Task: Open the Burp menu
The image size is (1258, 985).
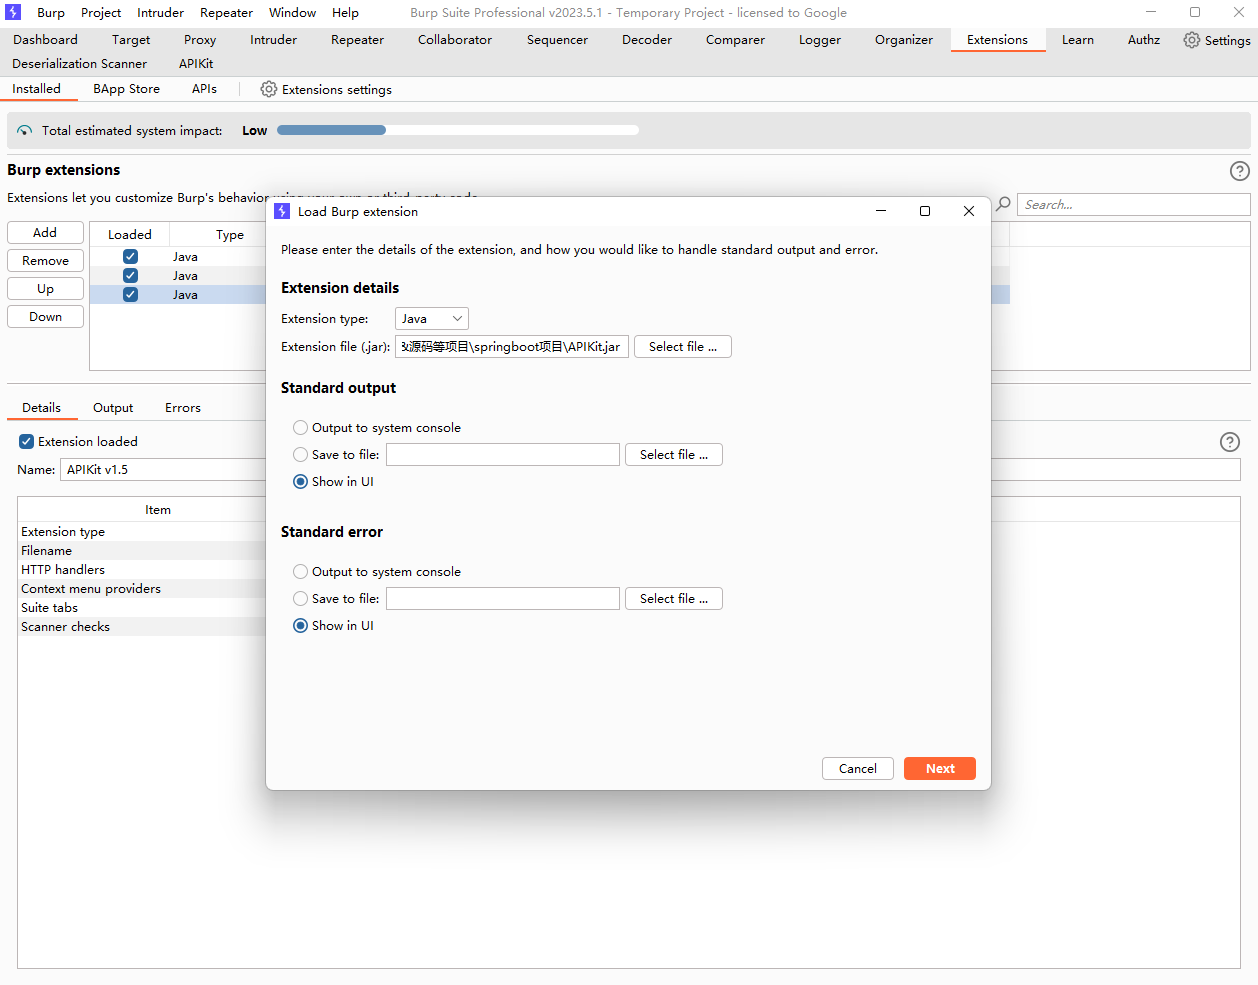Action: (51, 13)
